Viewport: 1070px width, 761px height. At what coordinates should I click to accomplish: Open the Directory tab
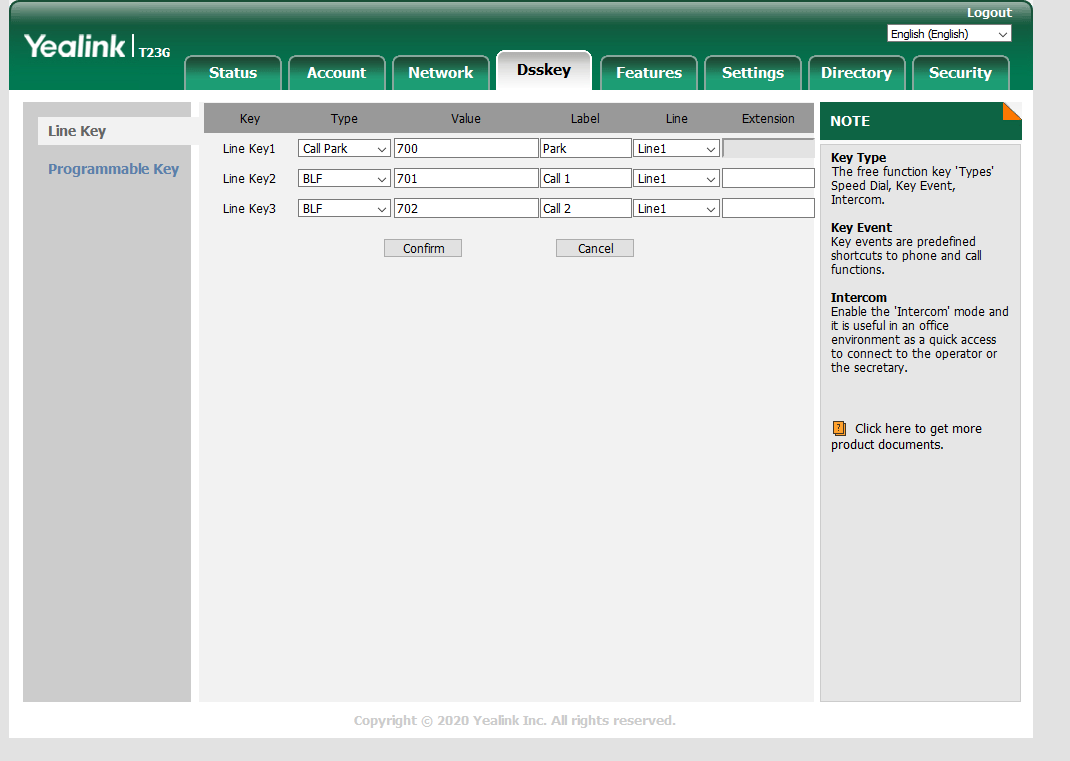coord(855,73)
